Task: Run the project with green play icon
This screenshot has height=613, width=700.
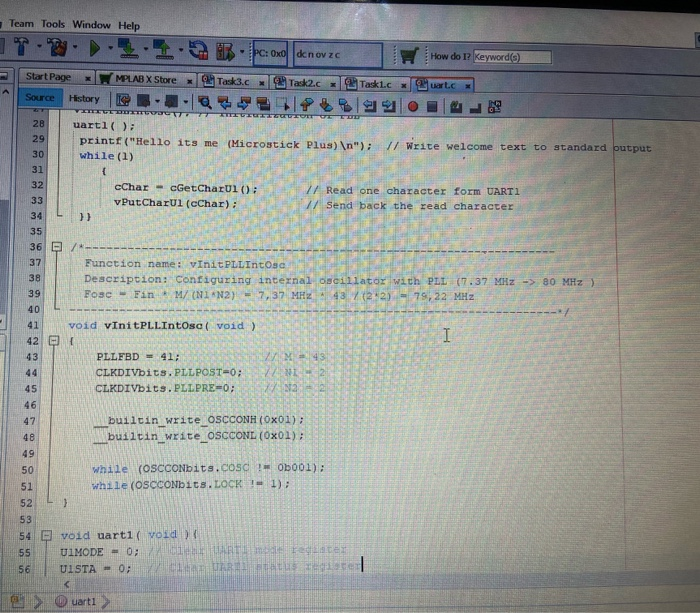Action: point(94,48)
